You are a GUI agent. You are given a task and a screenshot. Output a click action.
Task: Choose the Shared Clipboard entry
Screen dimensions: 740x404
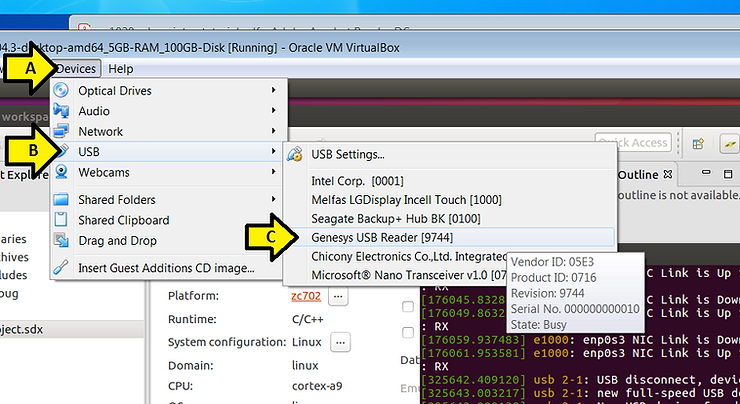click(168, 220)
